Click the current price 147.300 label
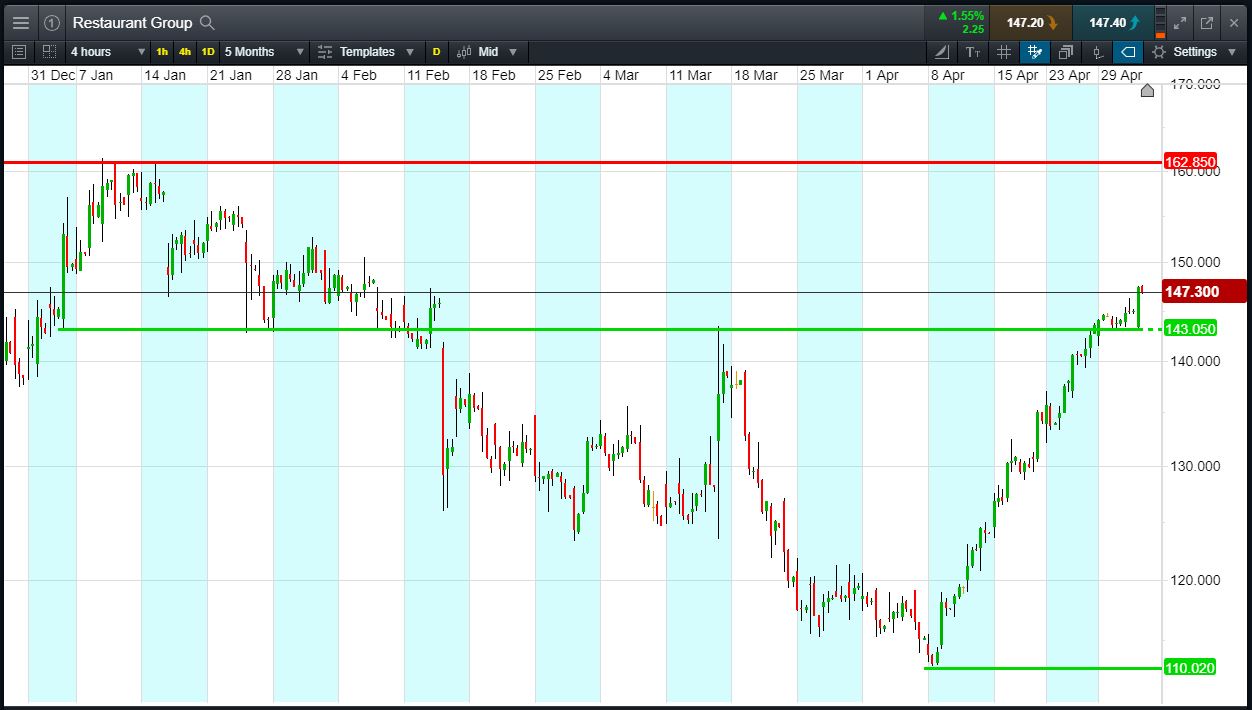This screenshot has width=1252, height=710. click(1204, 292)
